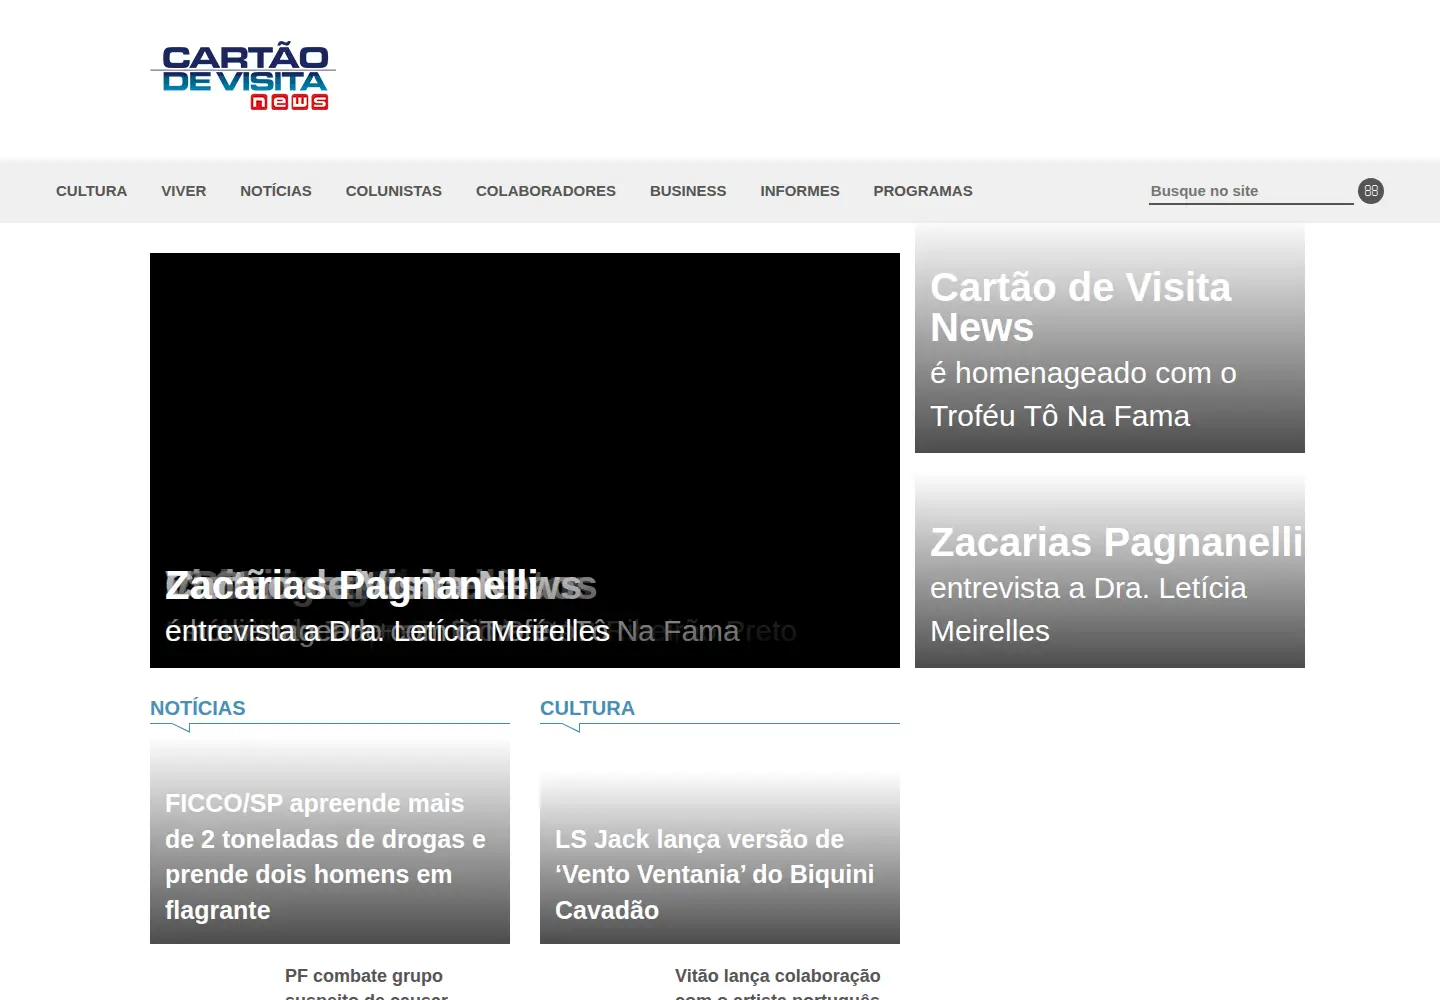Image resolution: width=1440 pixels, height=1000 pixels.
Task: Click the main black slider banner
Action: pyautogui.click(x=525, y=460)
